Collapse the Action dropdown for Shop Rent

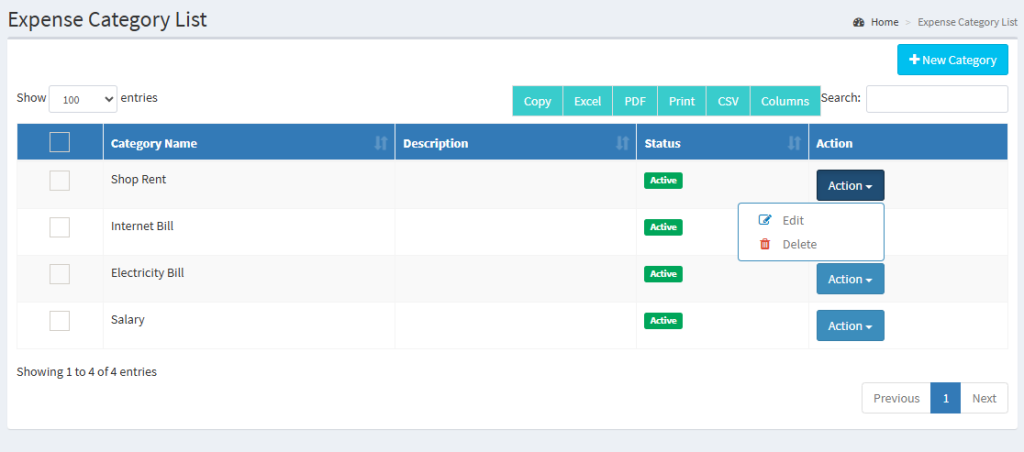tap(850, 185)
